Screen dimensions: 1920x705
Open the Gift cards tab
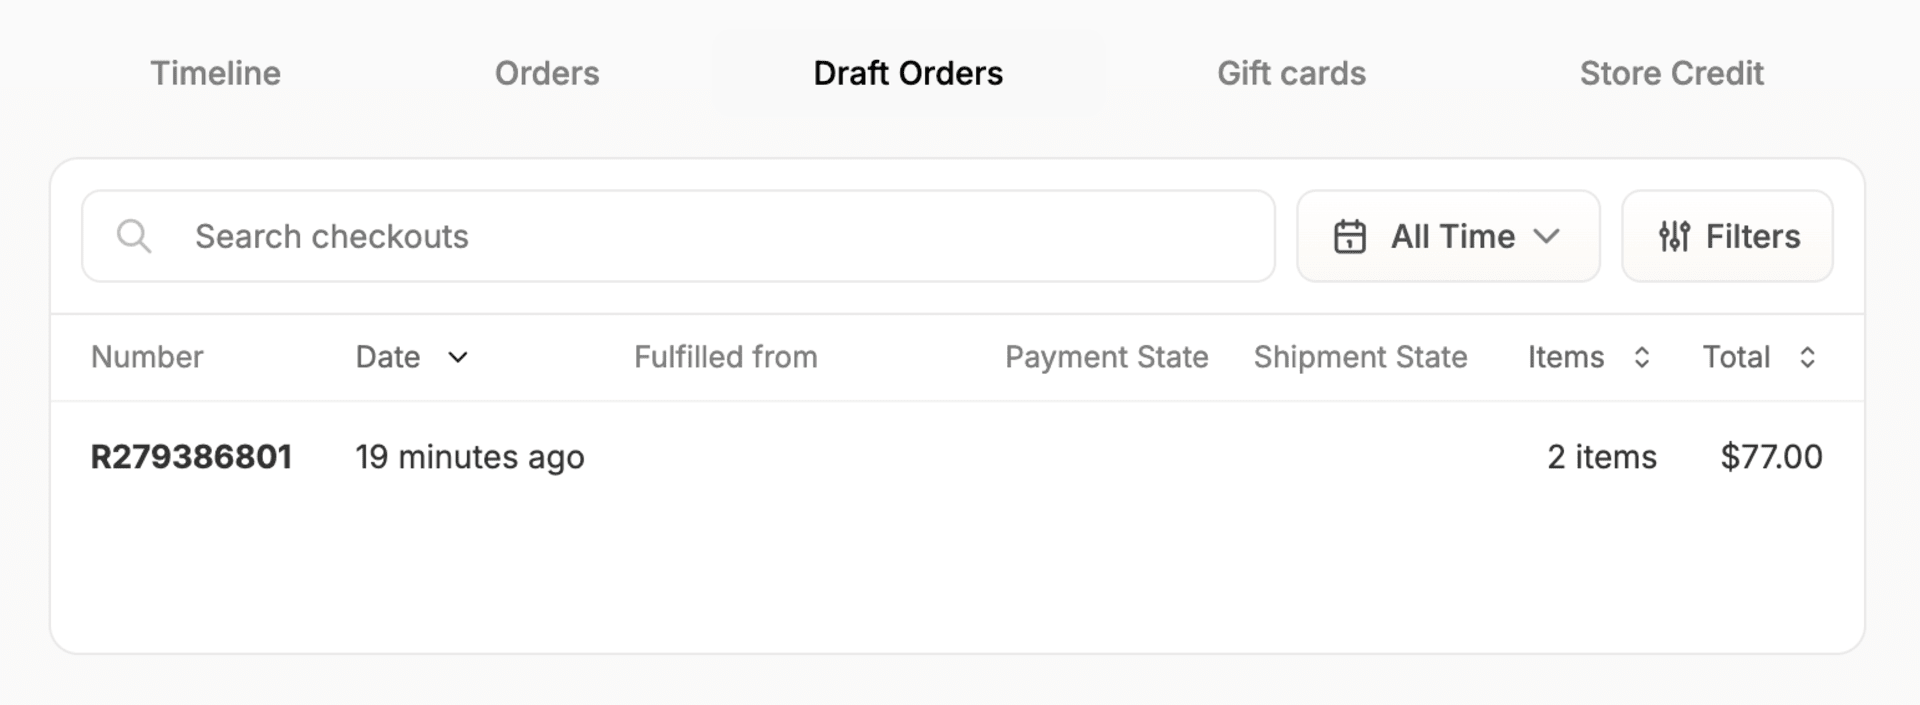pos(1291,73)
